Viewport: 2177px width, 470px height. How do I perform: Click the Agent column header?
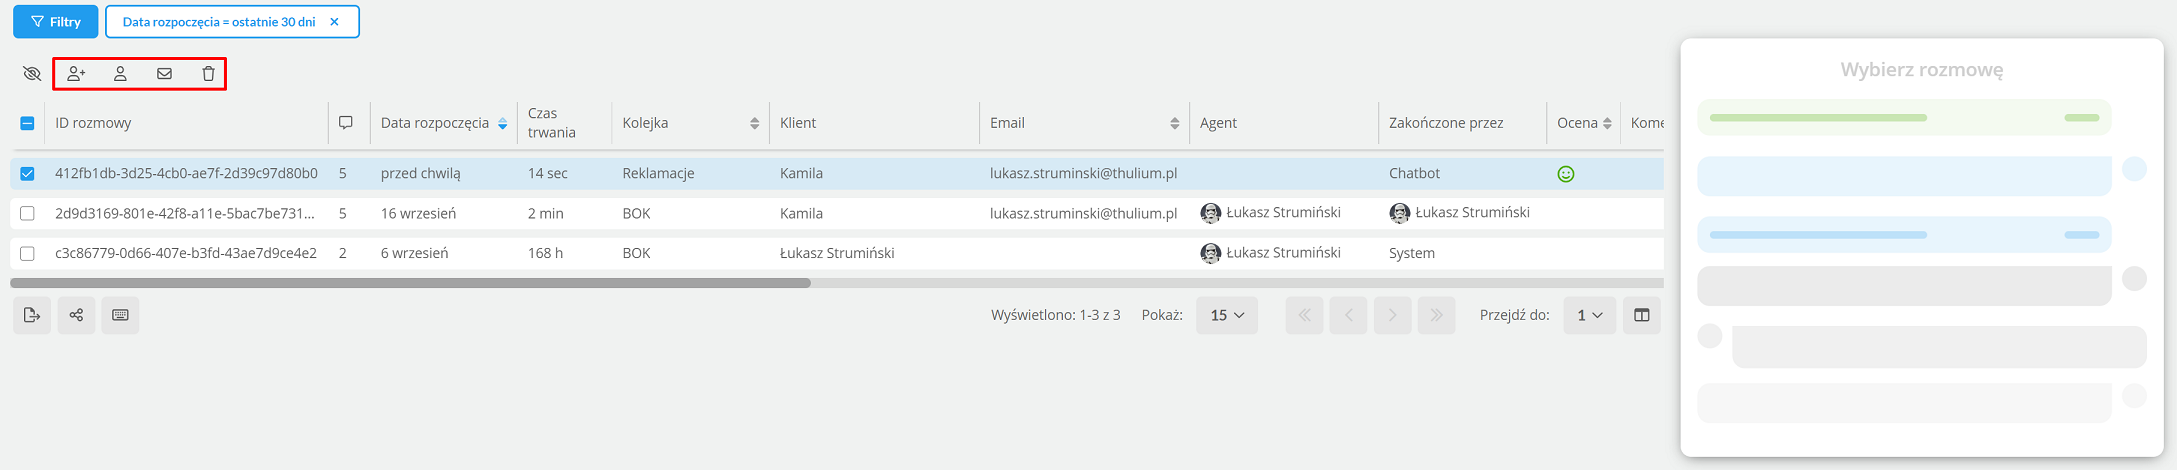[x=1218, y=123]
